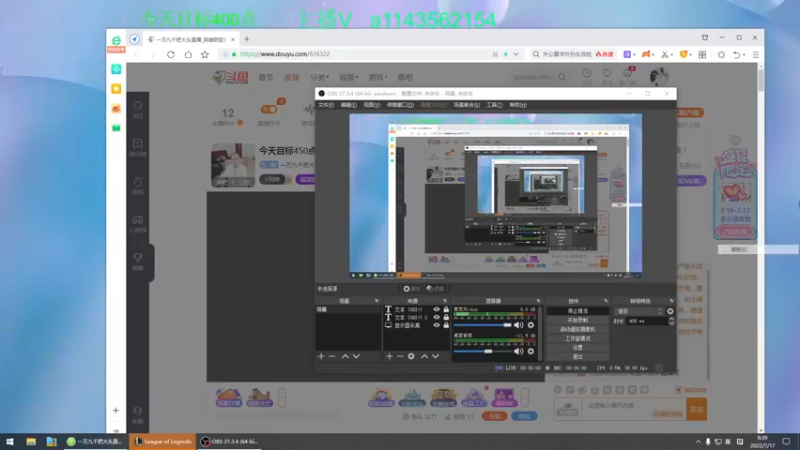Open the trophy ranking icon in sidebar
800x450 pixels.
click(138, 258)
